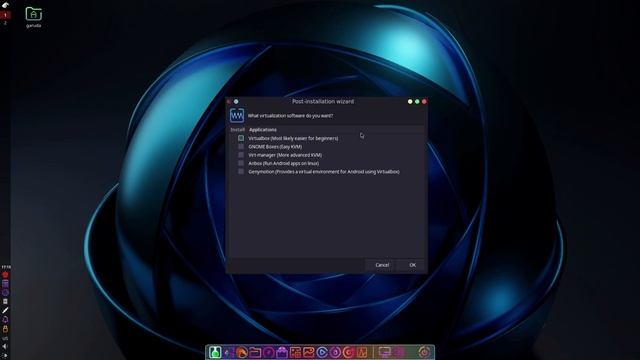This screenshot has height=360, width=640.
Task: Click the orange lock icon in left panel
Action: coord(5,329)
